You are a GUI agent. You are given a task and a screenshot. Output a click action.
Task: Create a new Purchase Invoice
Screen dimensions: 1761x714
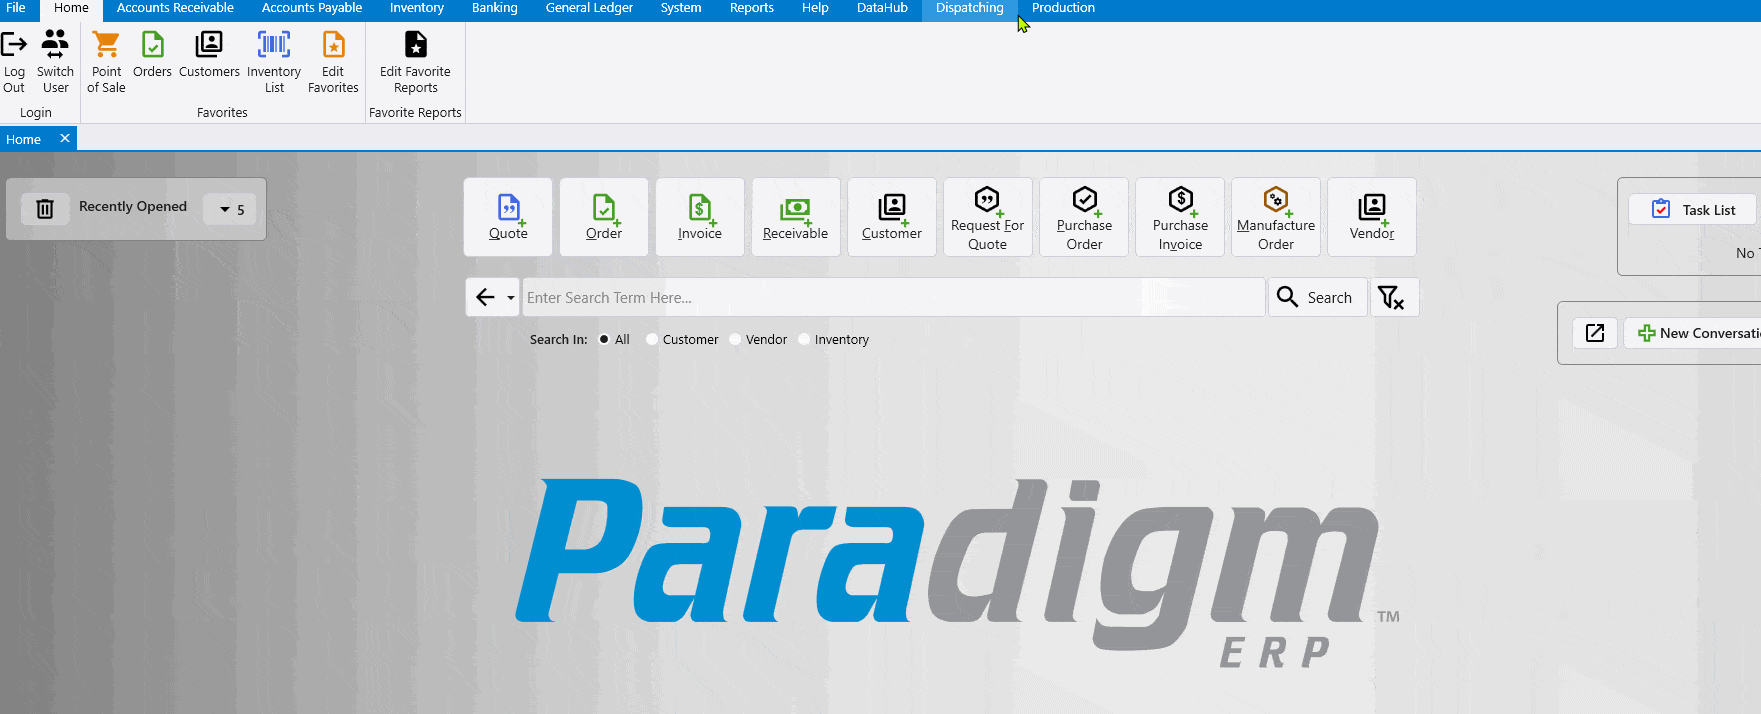(1180, 217)
